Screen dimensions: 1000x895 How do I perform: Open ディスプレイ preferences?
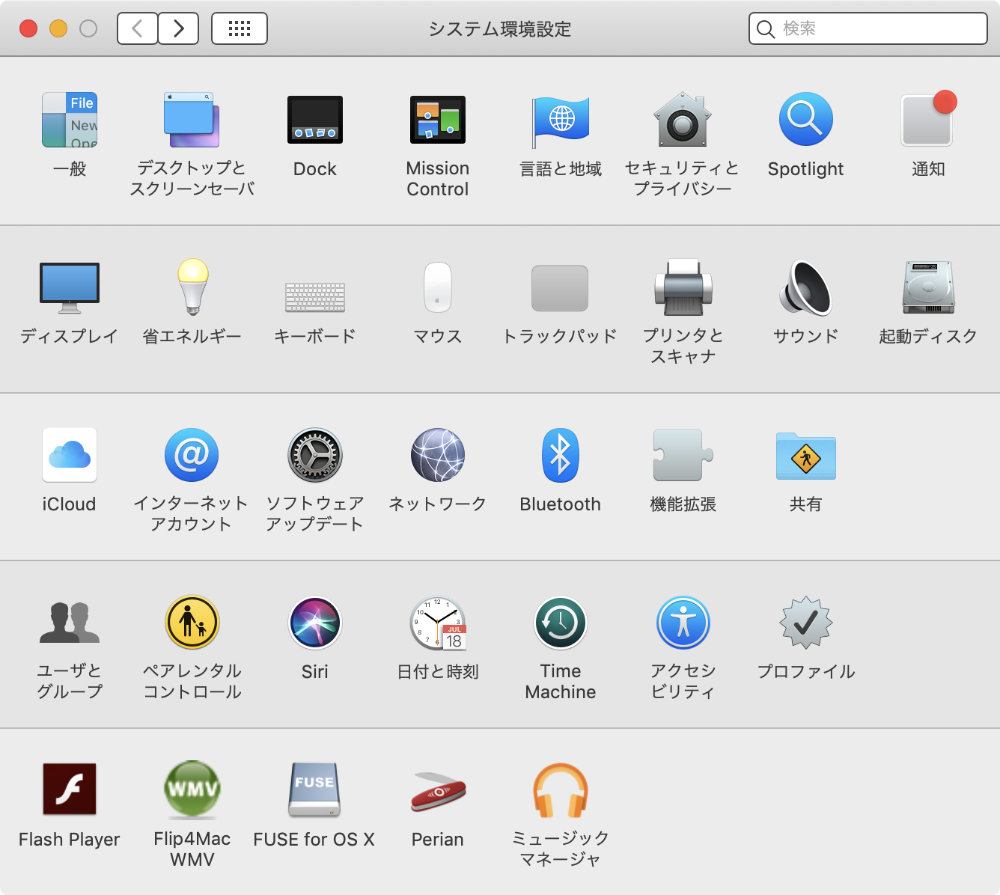(x=70, y=288)
